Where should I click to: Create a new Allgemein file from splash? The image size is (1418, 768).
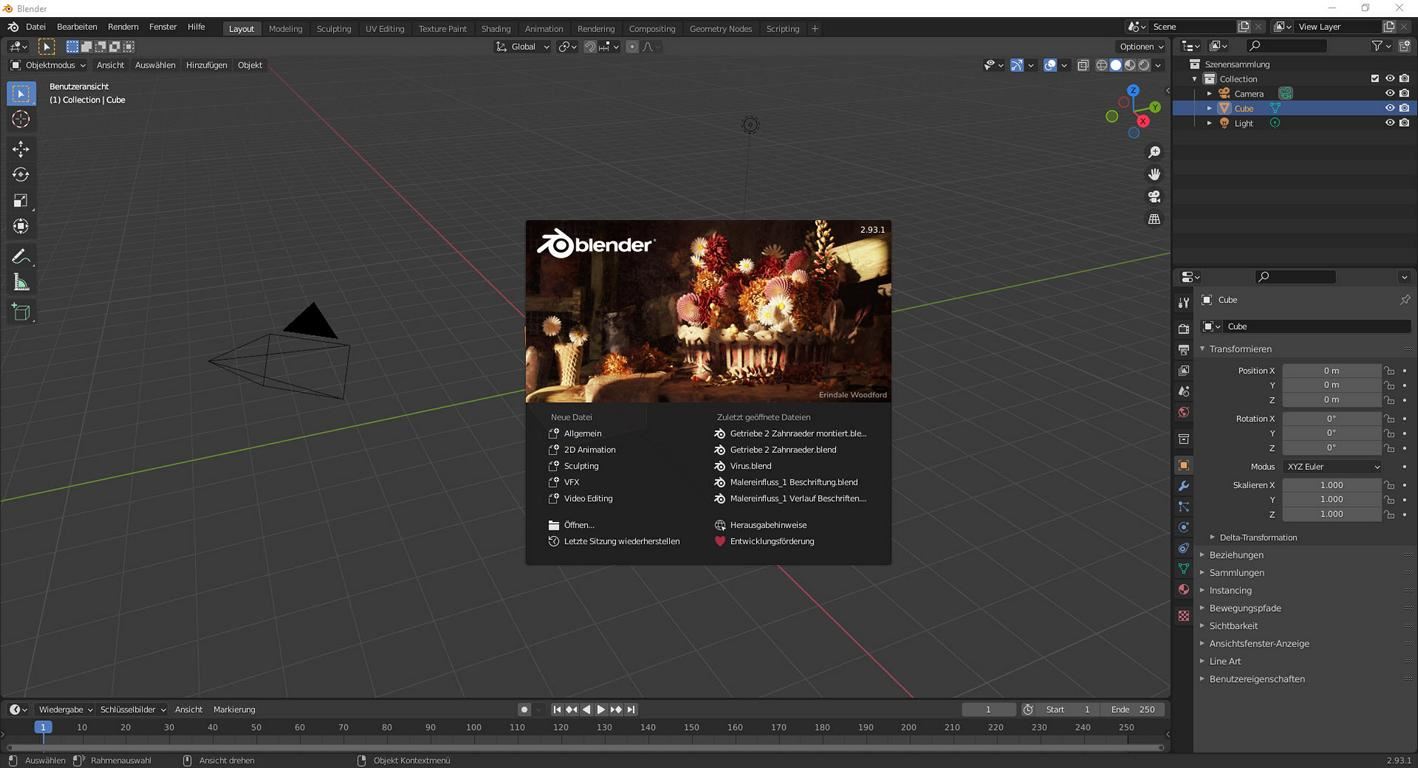(x=582, y=434)
